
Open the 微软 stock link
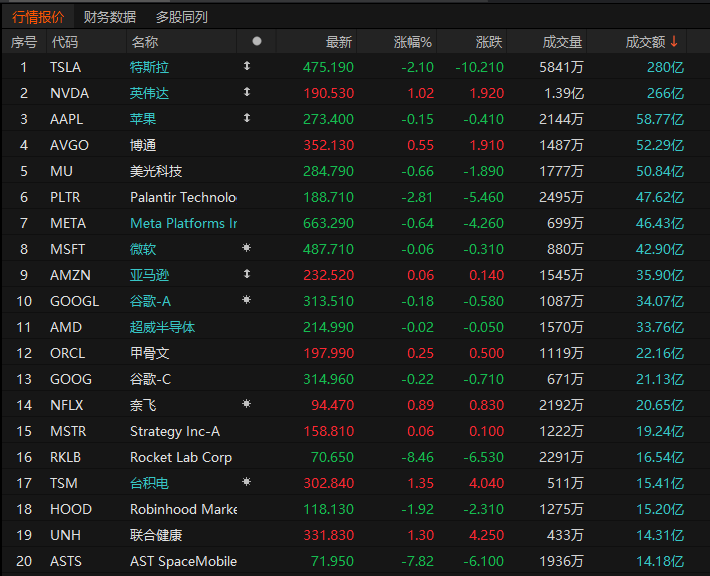pyautogui.click(x=143, y=249)
